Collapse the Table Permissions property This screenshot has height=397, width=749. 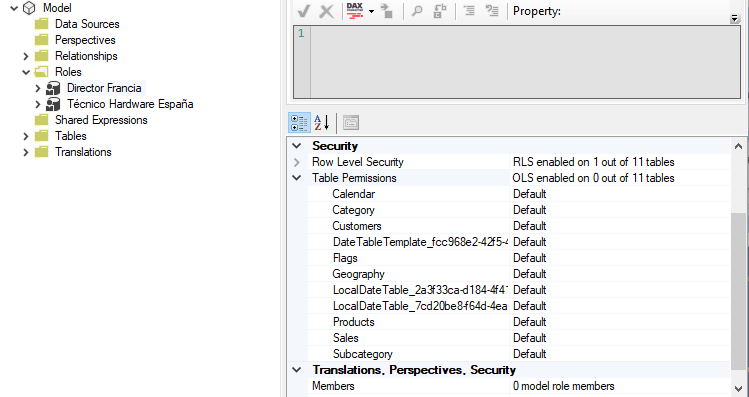[297, 178]
